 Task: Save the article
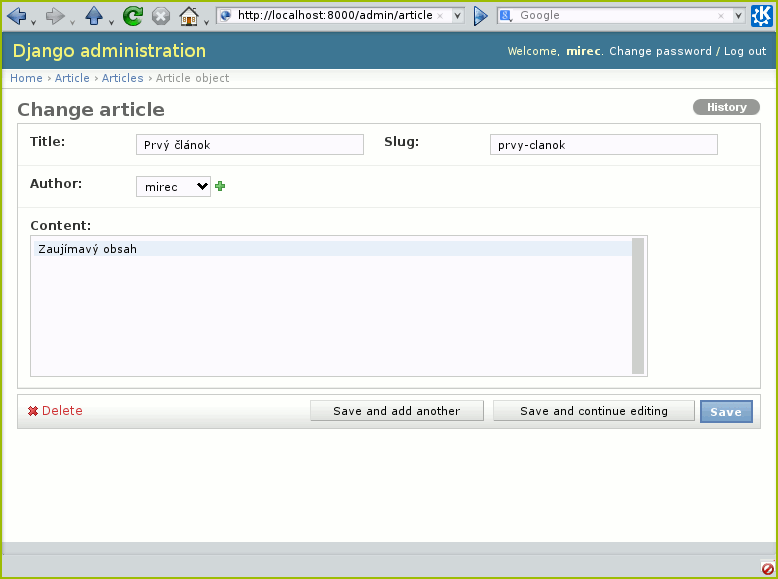[726, 411]
